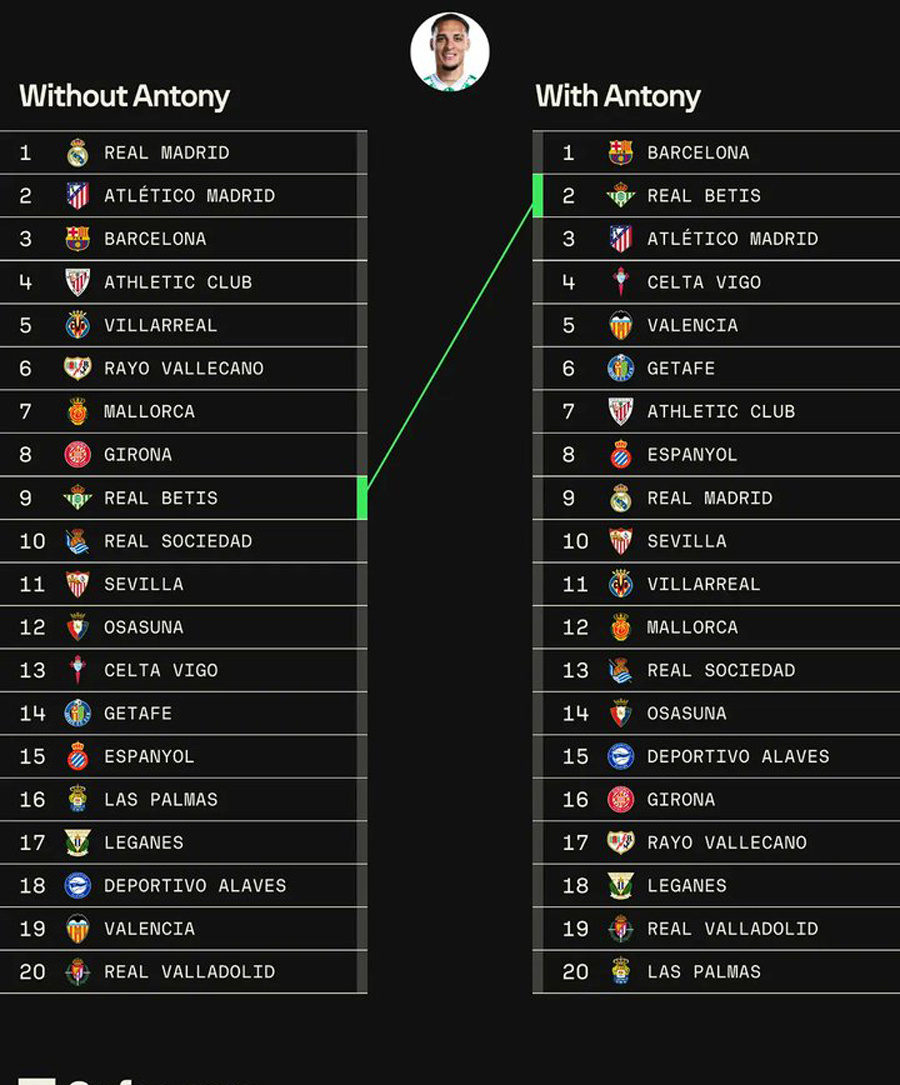The height and width of the screenshot is (1085, 900).
Task: Click green highlight marker beside Real Betis, right table
Action: [x=538, y=196]
